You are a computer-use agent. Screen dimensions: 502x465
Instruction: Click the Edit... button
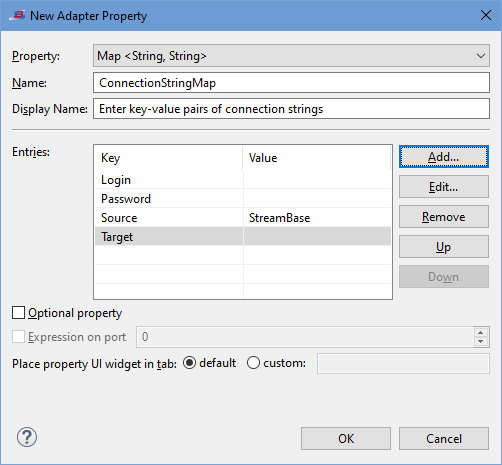[x=444, y=187]
